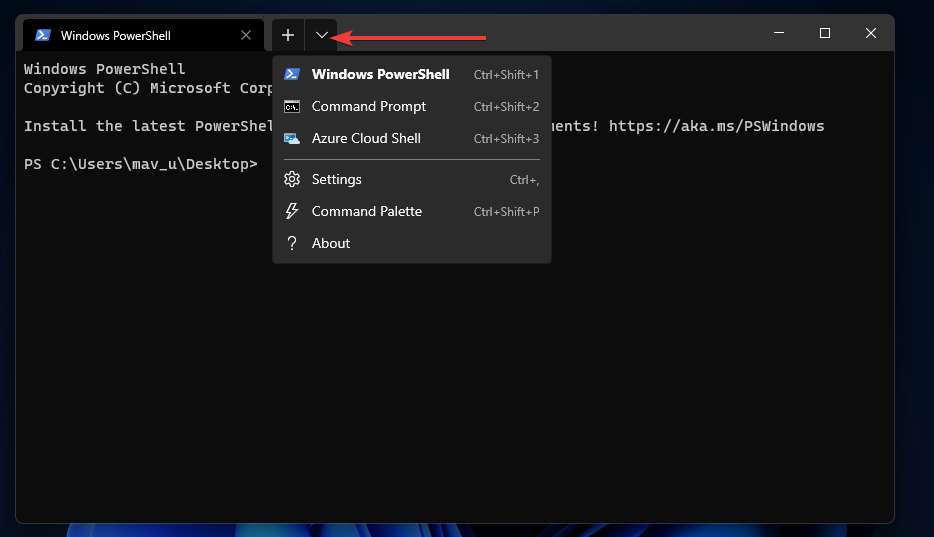Viewport: 934px width, 537px height.
Task: Select the Windows PowerShell tab title
Action: [x=115, y=35]
